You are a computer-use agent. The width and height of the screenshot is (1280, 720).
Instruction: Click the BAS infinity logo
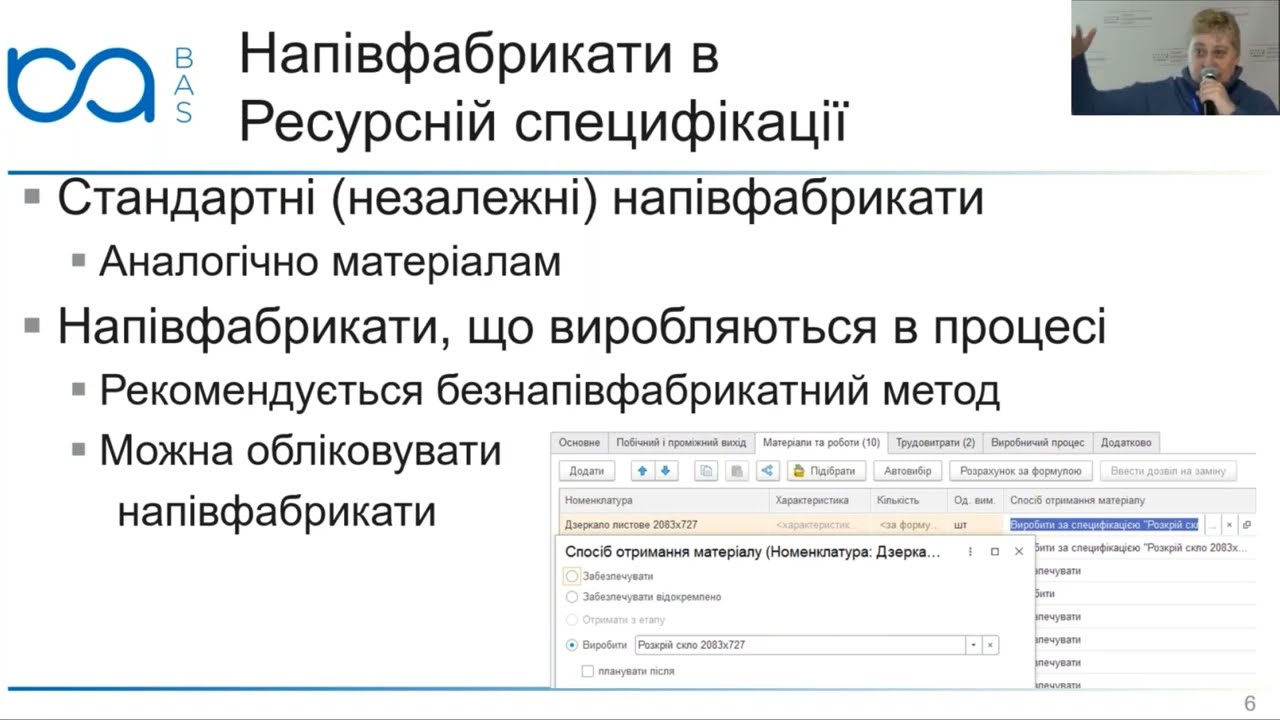click(x=81, y=84)
